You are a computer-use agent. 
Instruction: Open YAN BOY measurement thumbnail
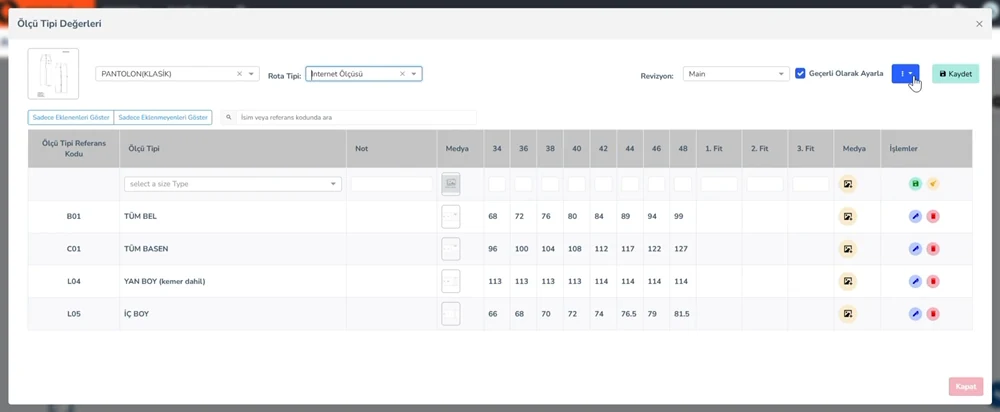pyautogui.click(x=451, y=281)
